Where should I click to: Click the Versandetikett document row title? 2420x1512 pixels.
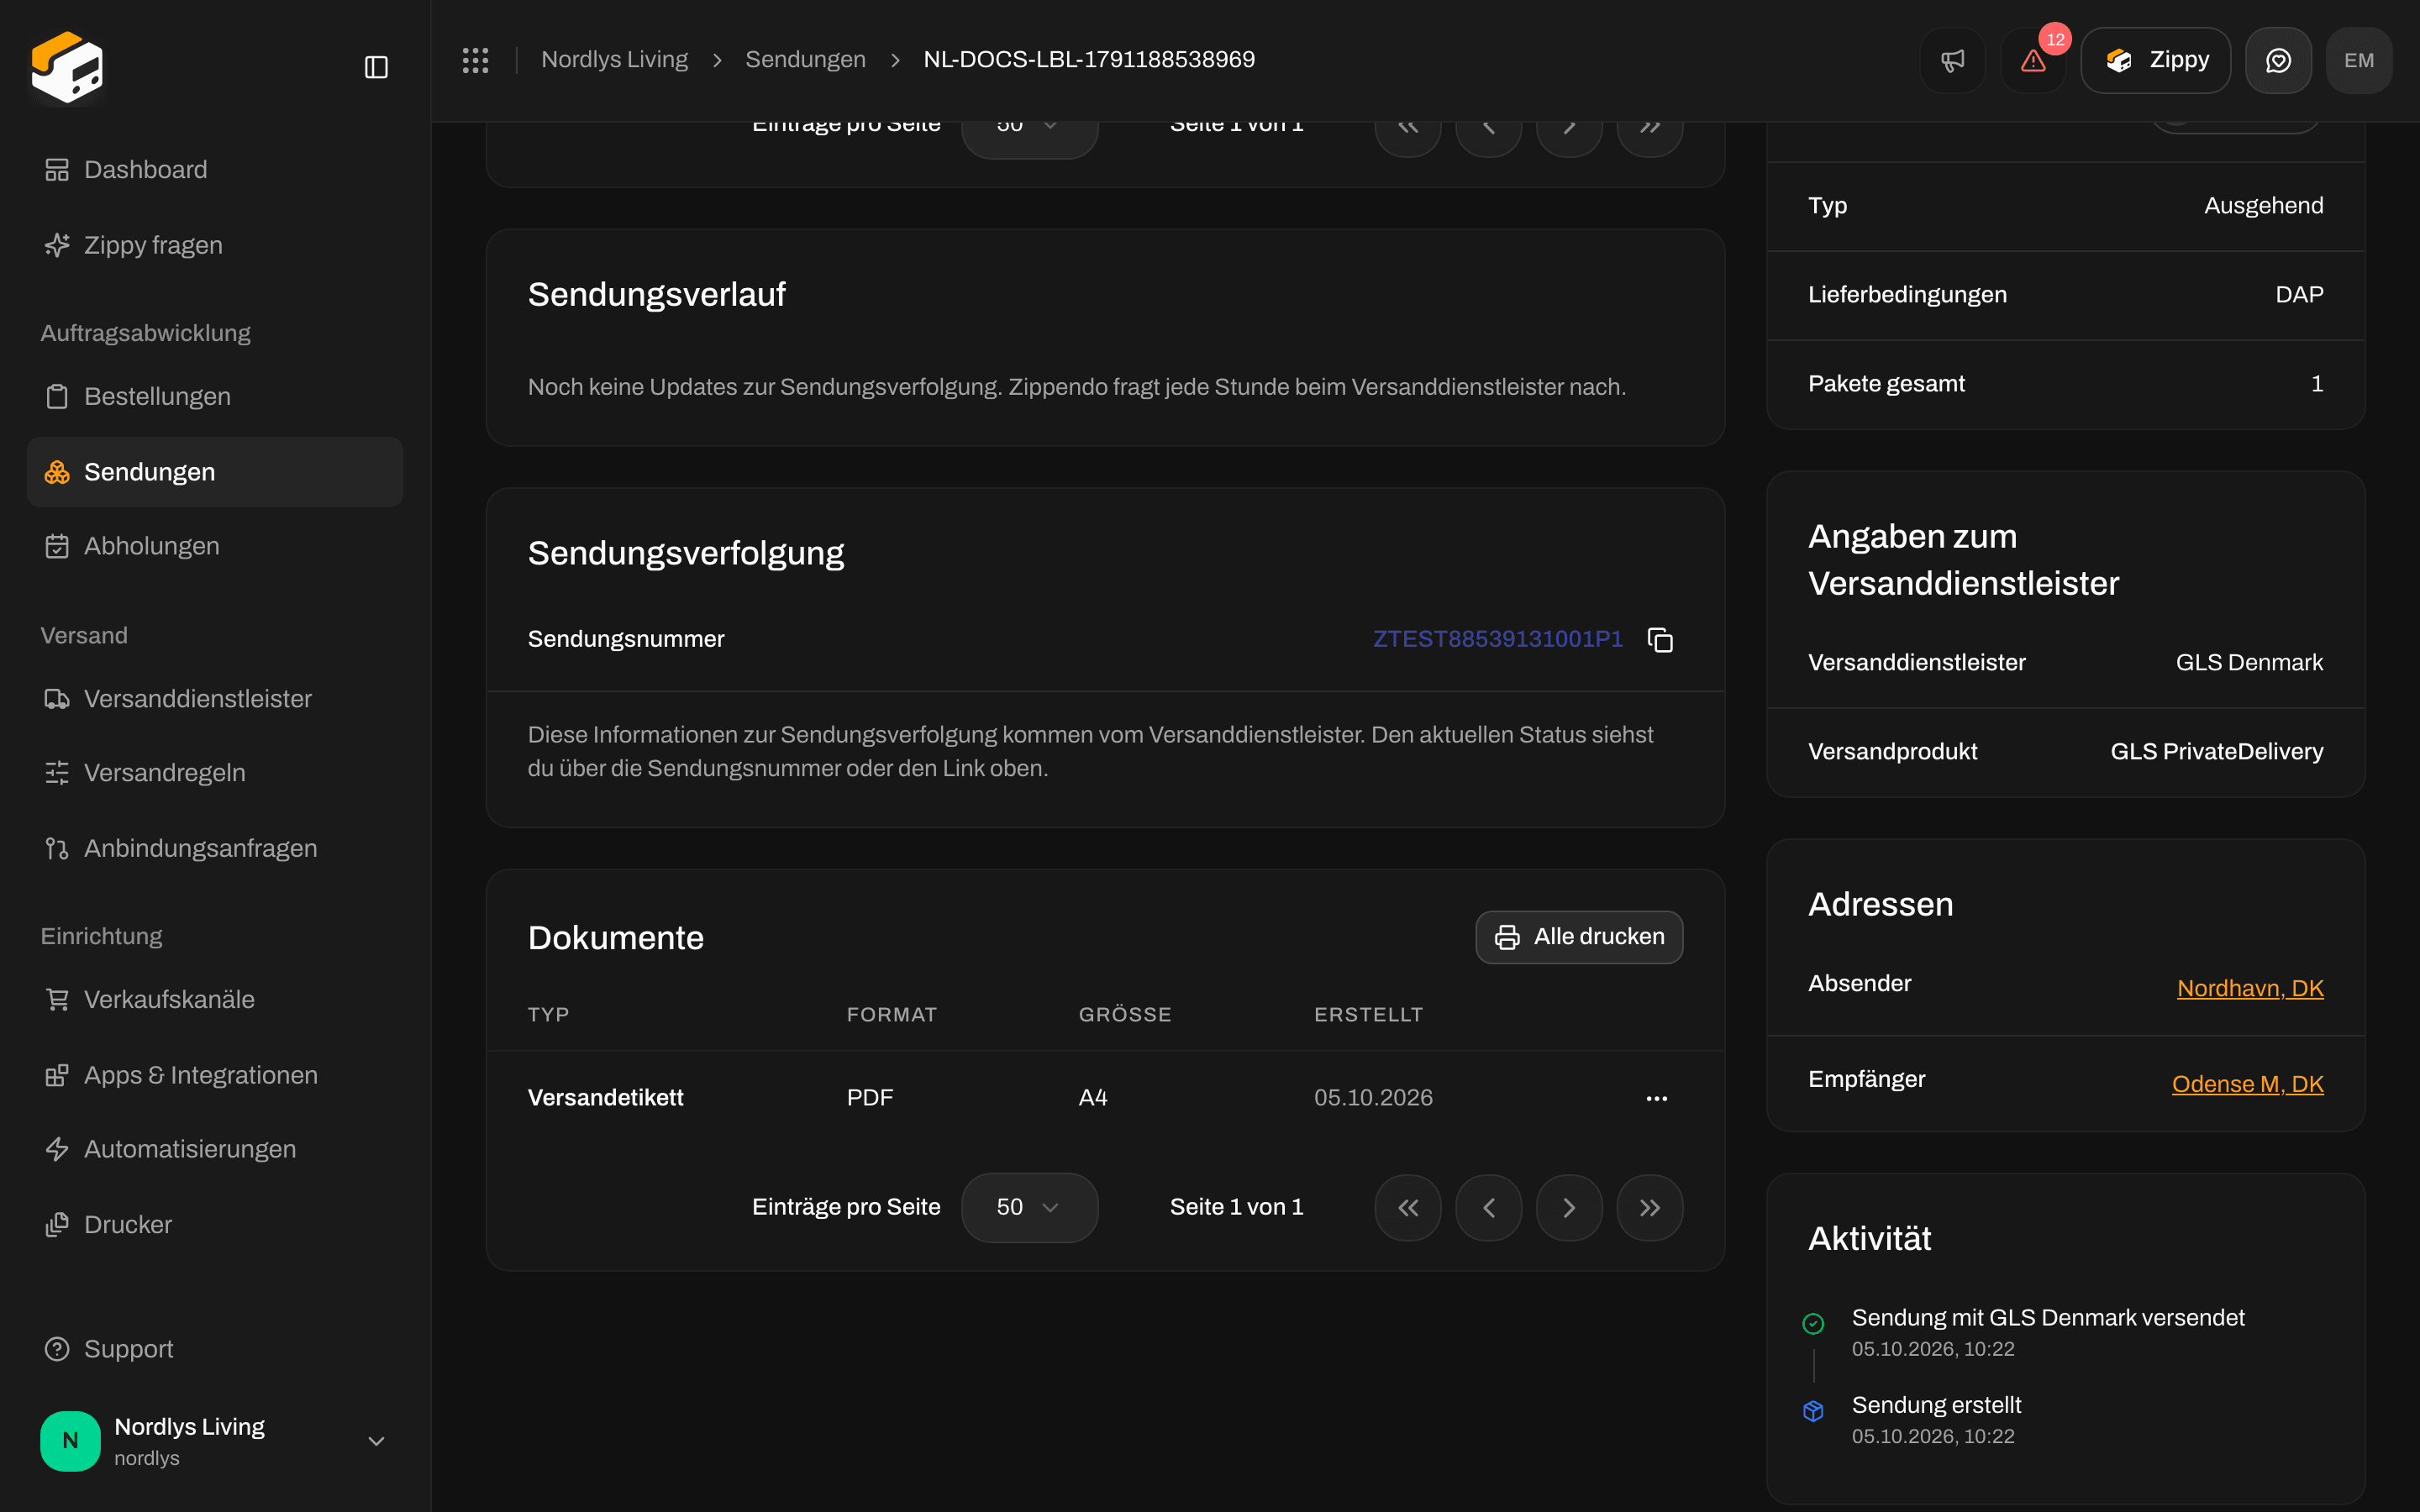click(x=605, y=1098)
